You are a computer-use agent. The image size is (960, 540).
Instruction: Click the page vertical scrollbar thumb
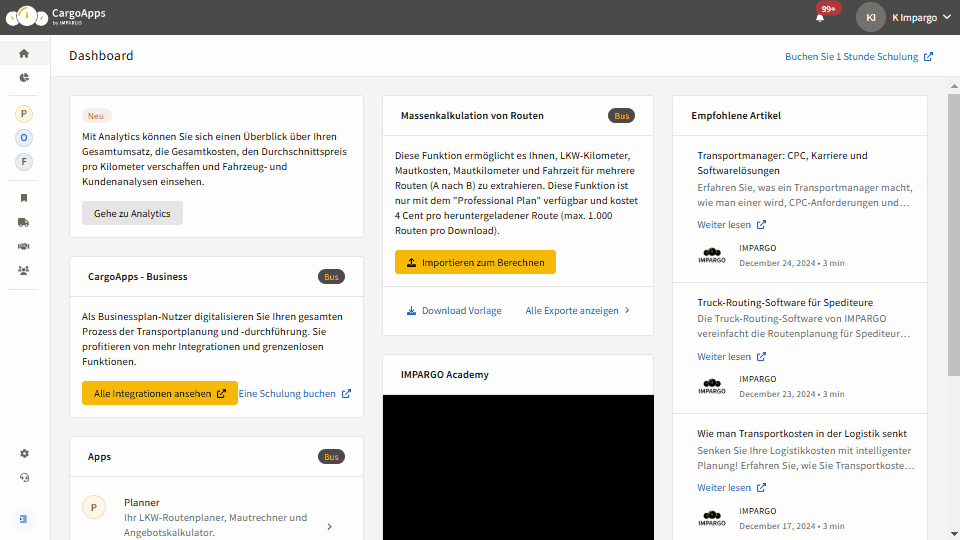click(x=954, y=235)
